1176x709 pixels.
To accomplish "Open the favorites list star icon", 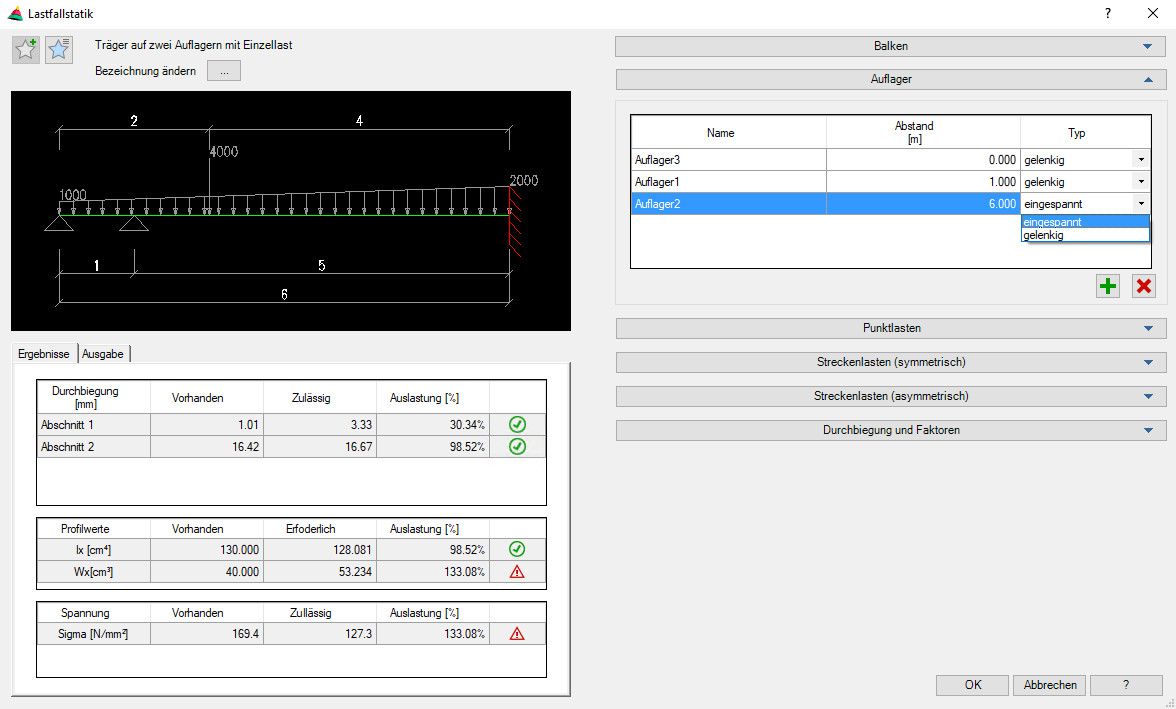I will pyautogui.click(x=59, y=49).
